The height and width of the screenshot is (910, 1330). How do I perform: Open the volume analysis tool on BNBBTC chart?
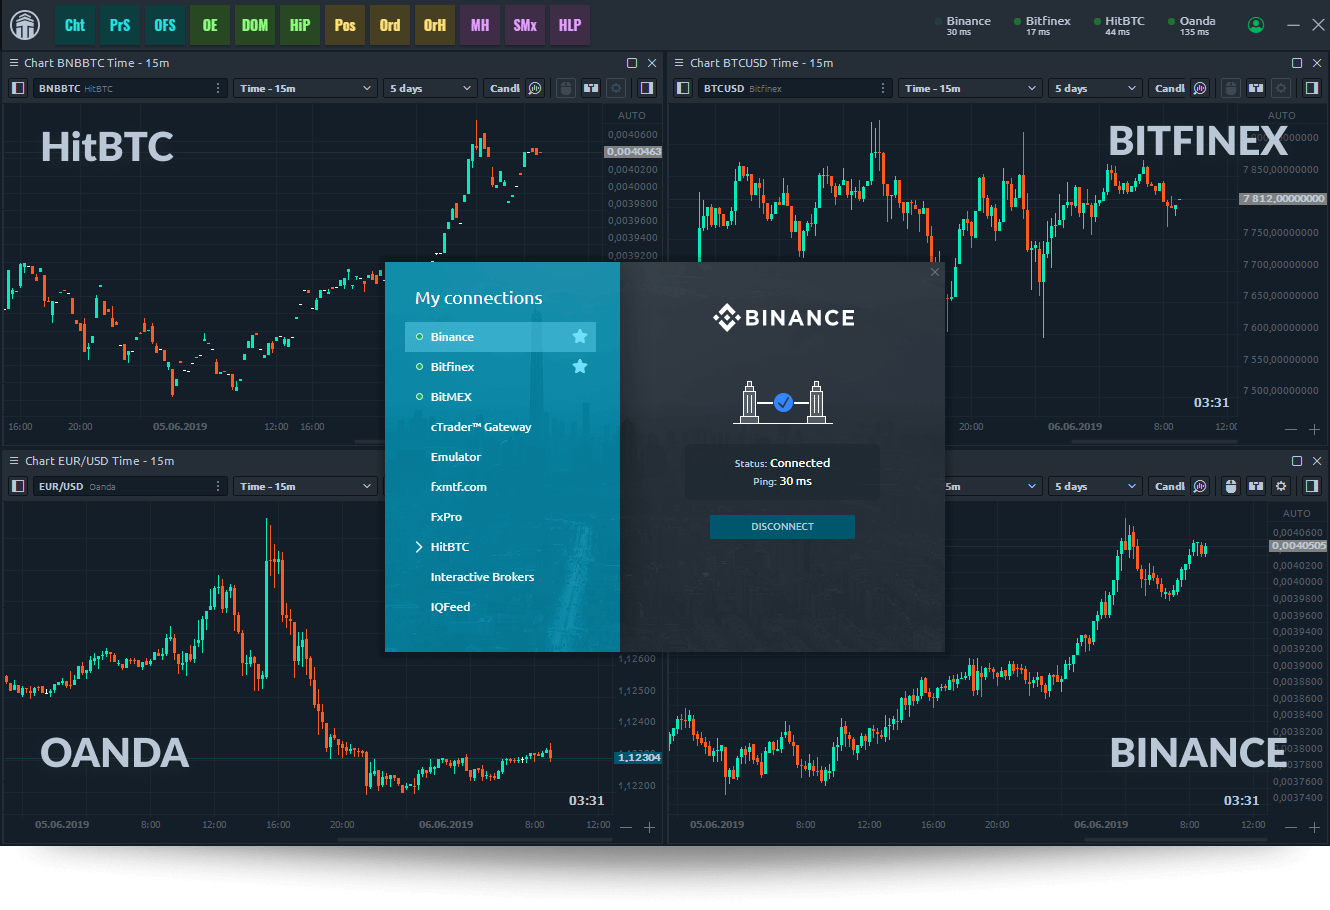535,88
